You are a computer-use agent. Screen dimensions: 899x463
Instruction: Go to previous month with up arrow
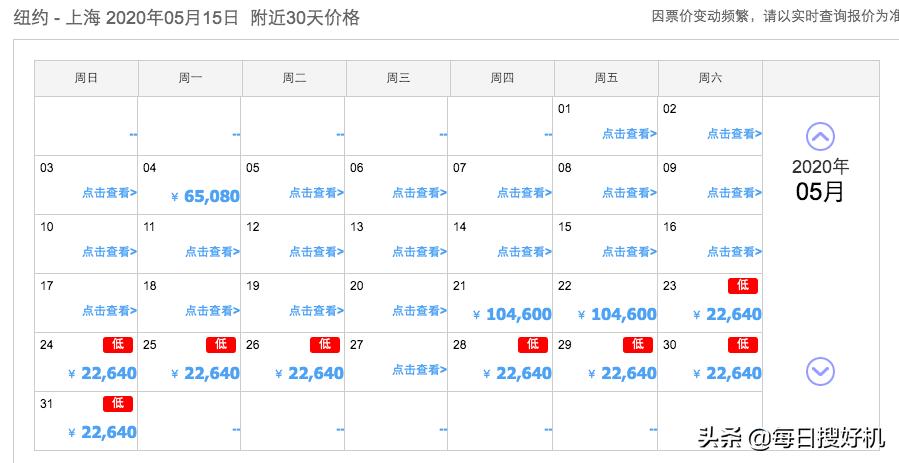point(820,136)
